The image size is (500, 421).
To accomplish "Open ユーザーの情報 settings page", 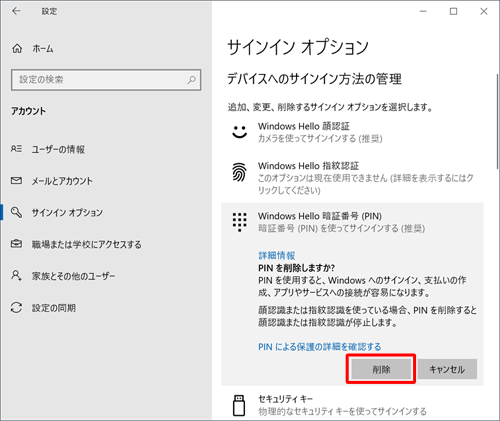I will point(58,149).
